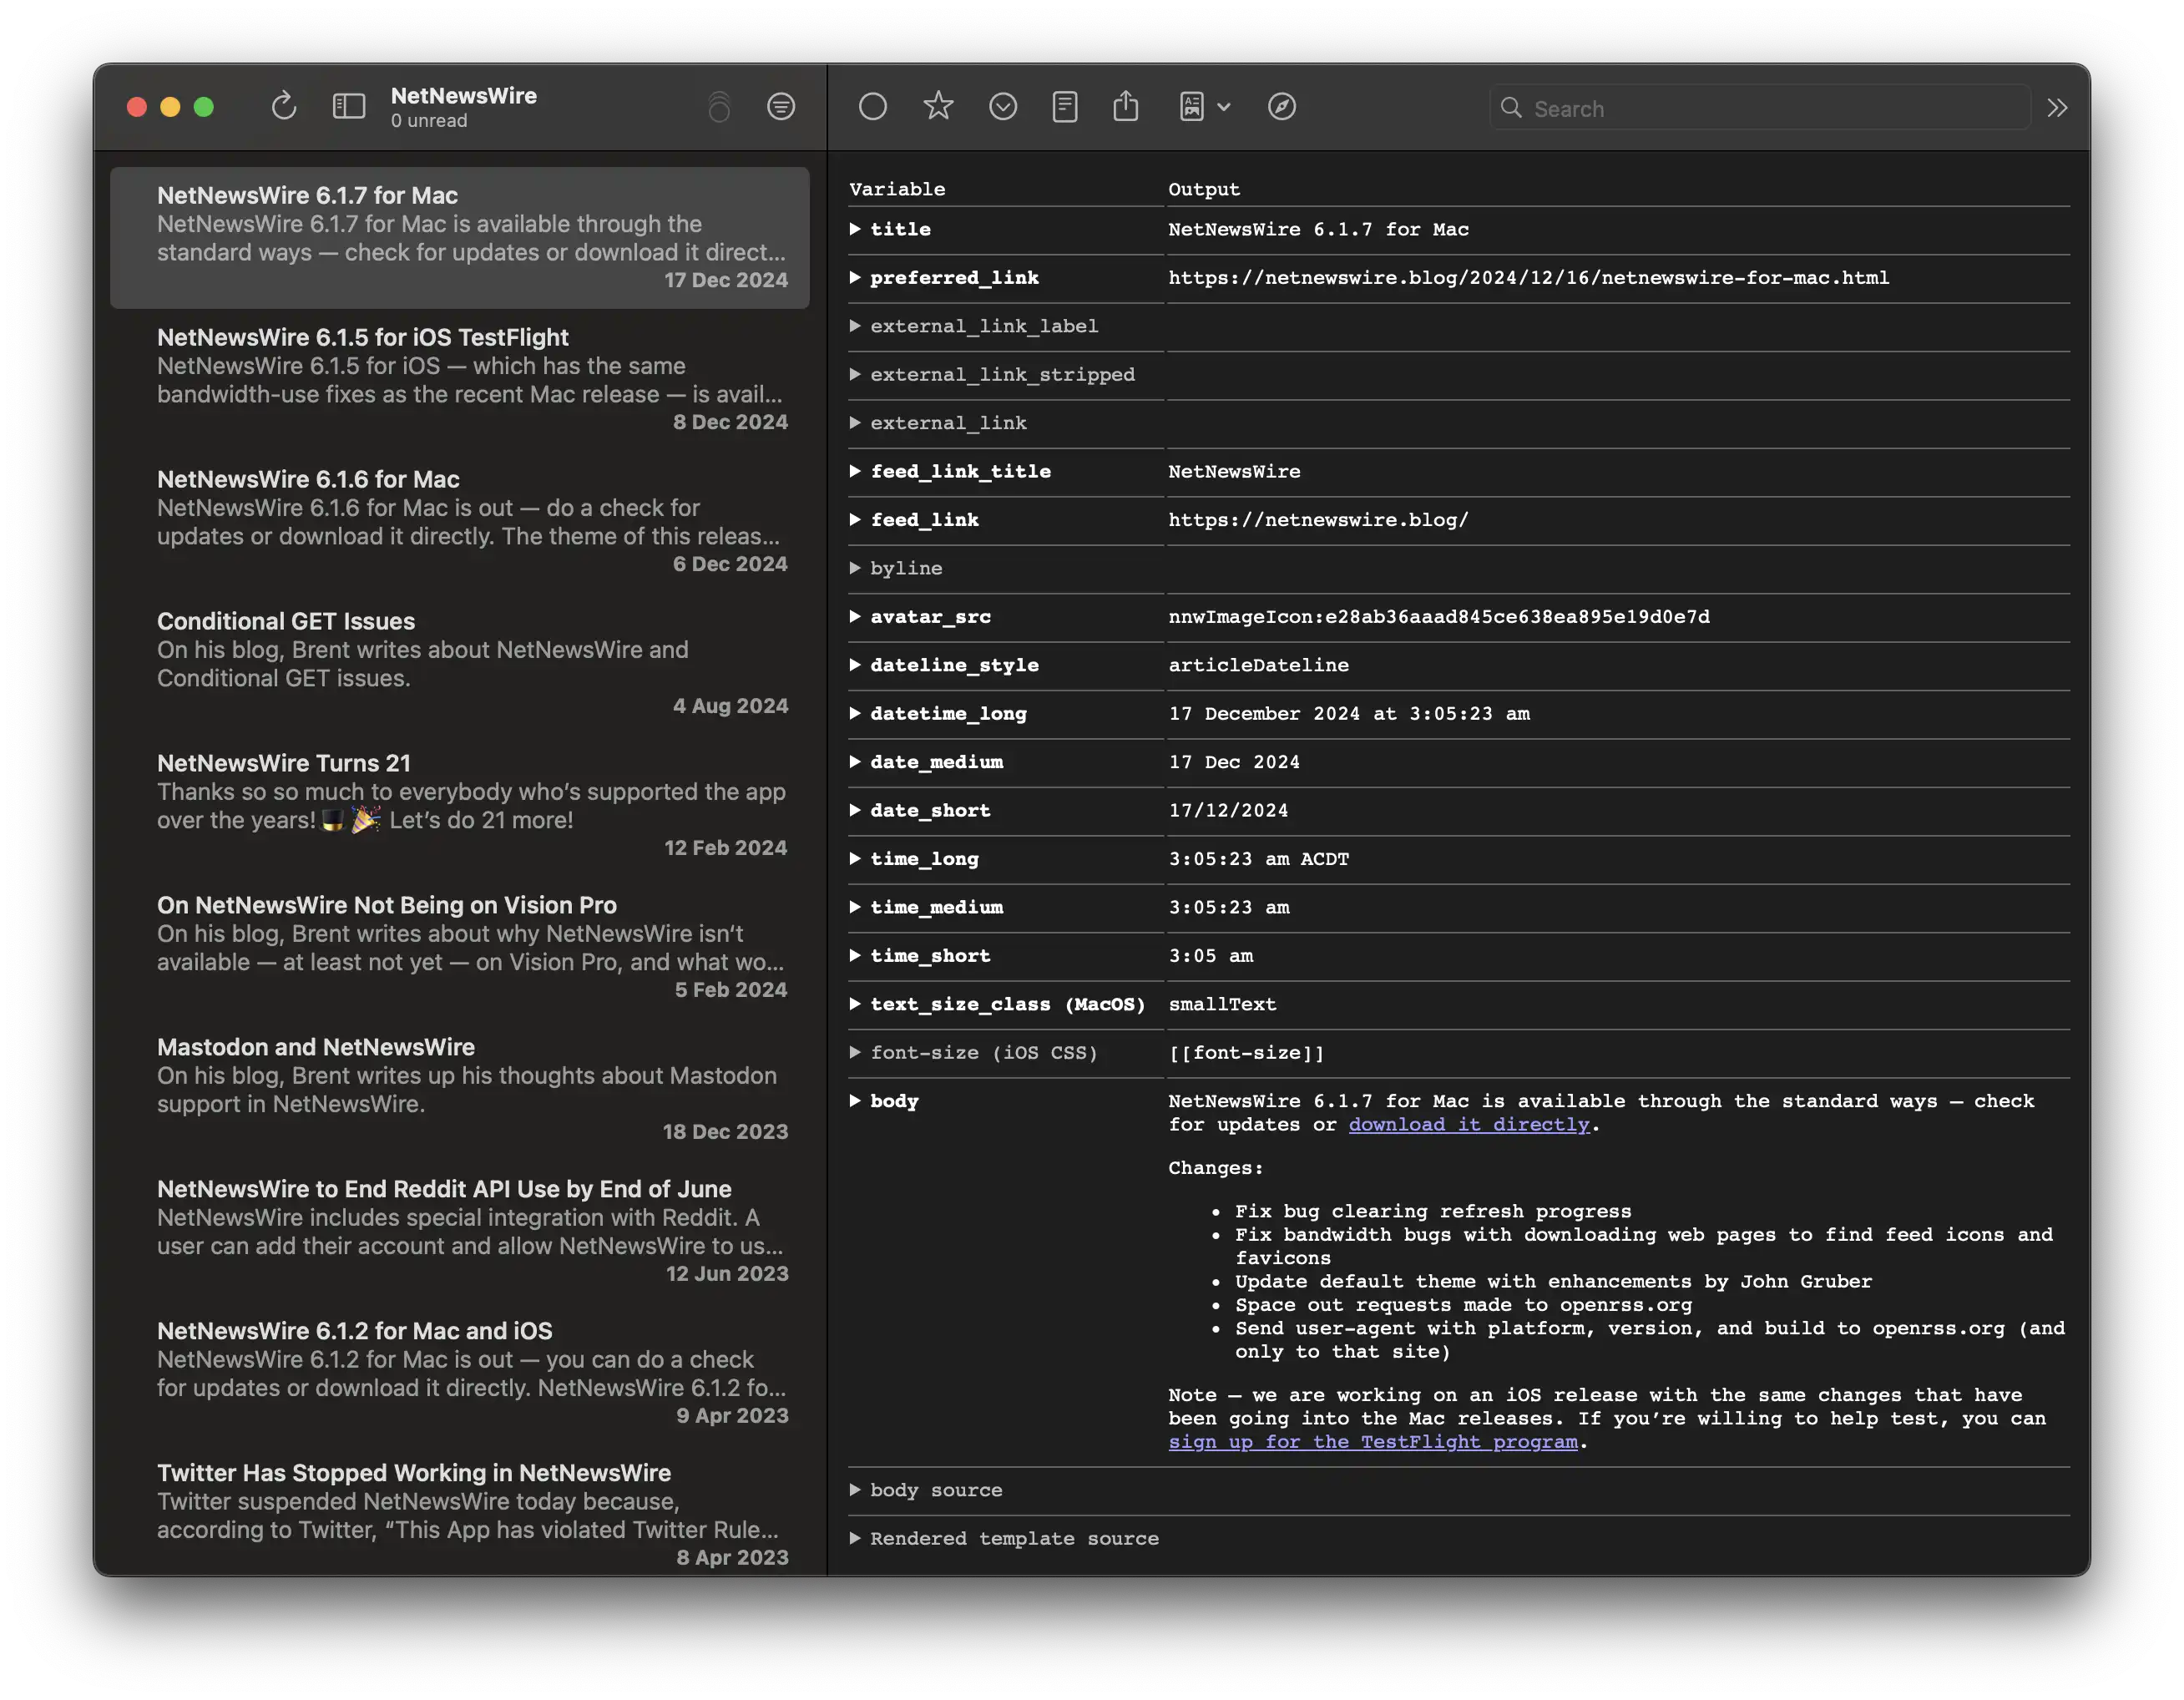Open 'sign up for the TestFlight program' link
This screenshot has height=1700, width=2184.
click(x=1373, y=1442)
